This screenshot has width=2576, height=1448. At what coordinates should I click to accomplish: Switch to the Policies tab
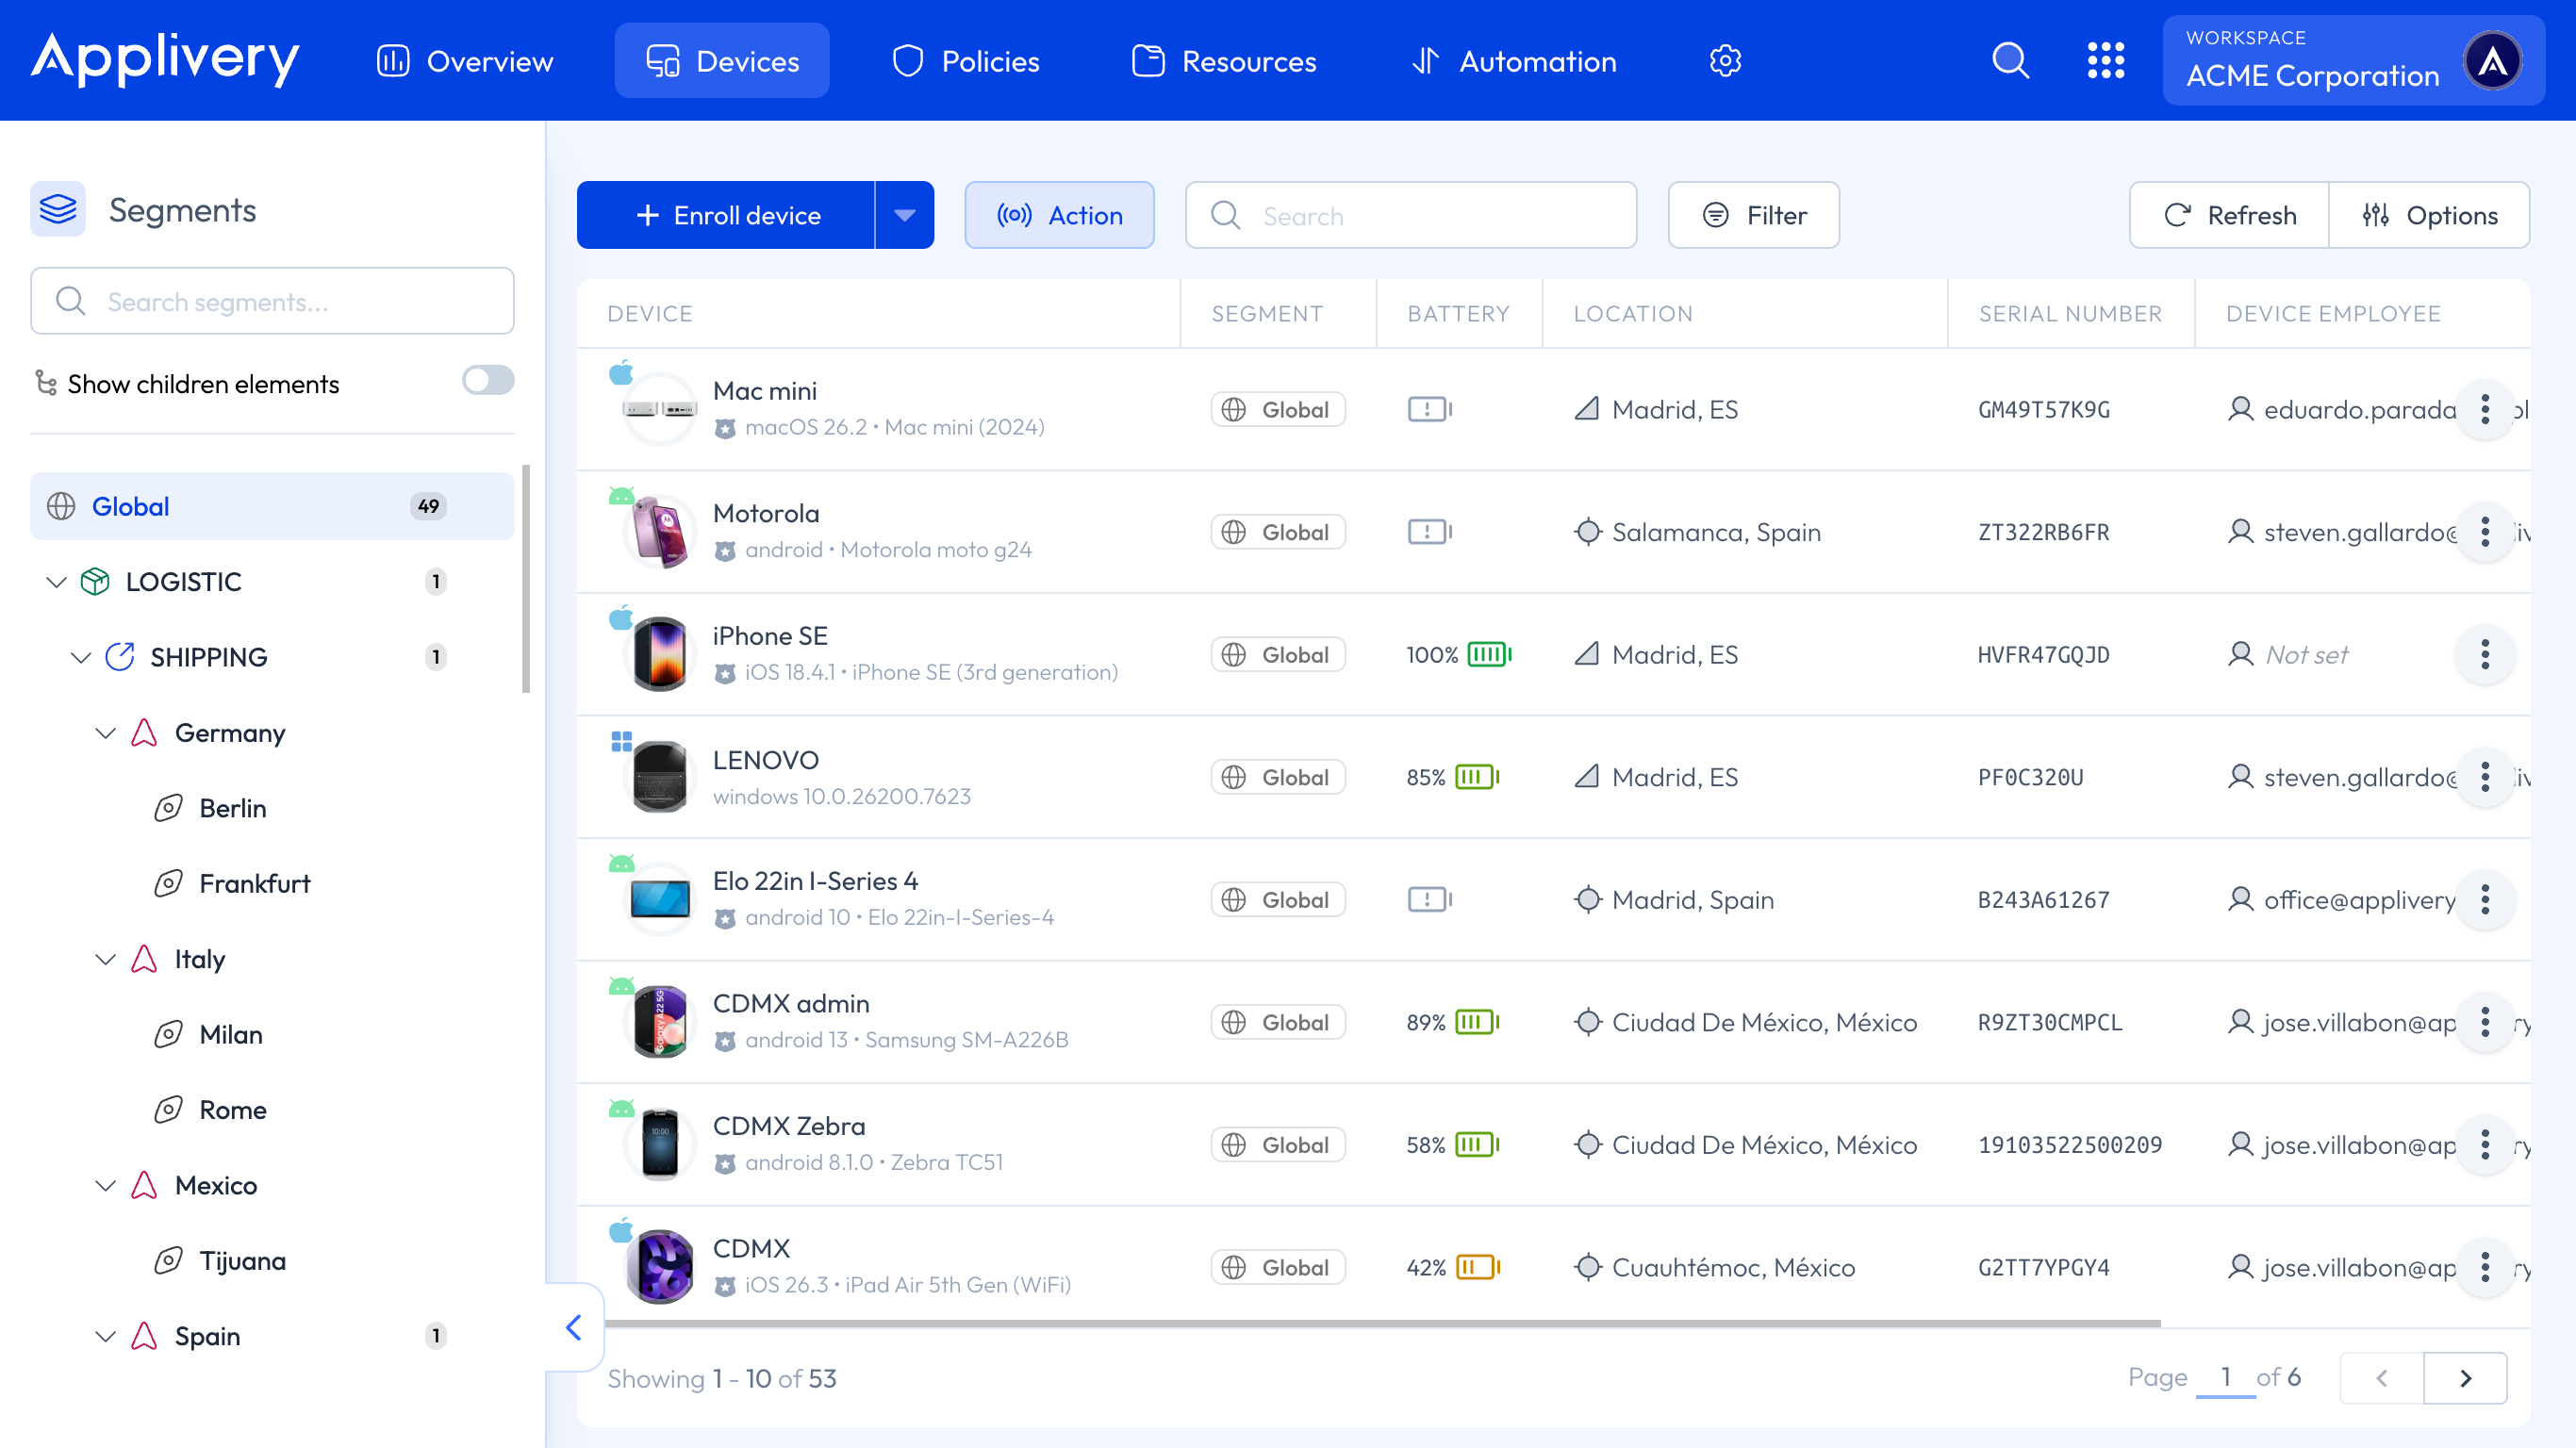point(966,61)
